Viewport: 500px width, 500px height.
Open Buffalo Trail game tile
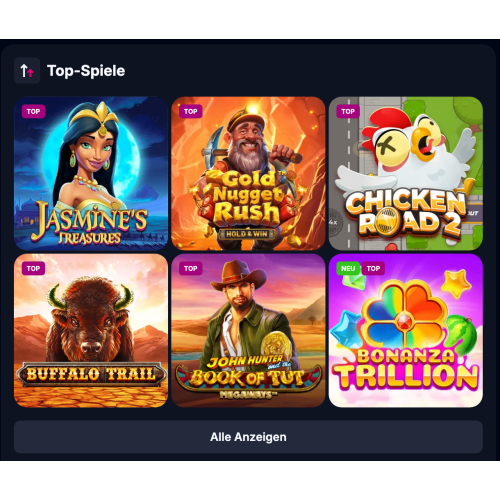pyautogui.click(x=91, y=331)
